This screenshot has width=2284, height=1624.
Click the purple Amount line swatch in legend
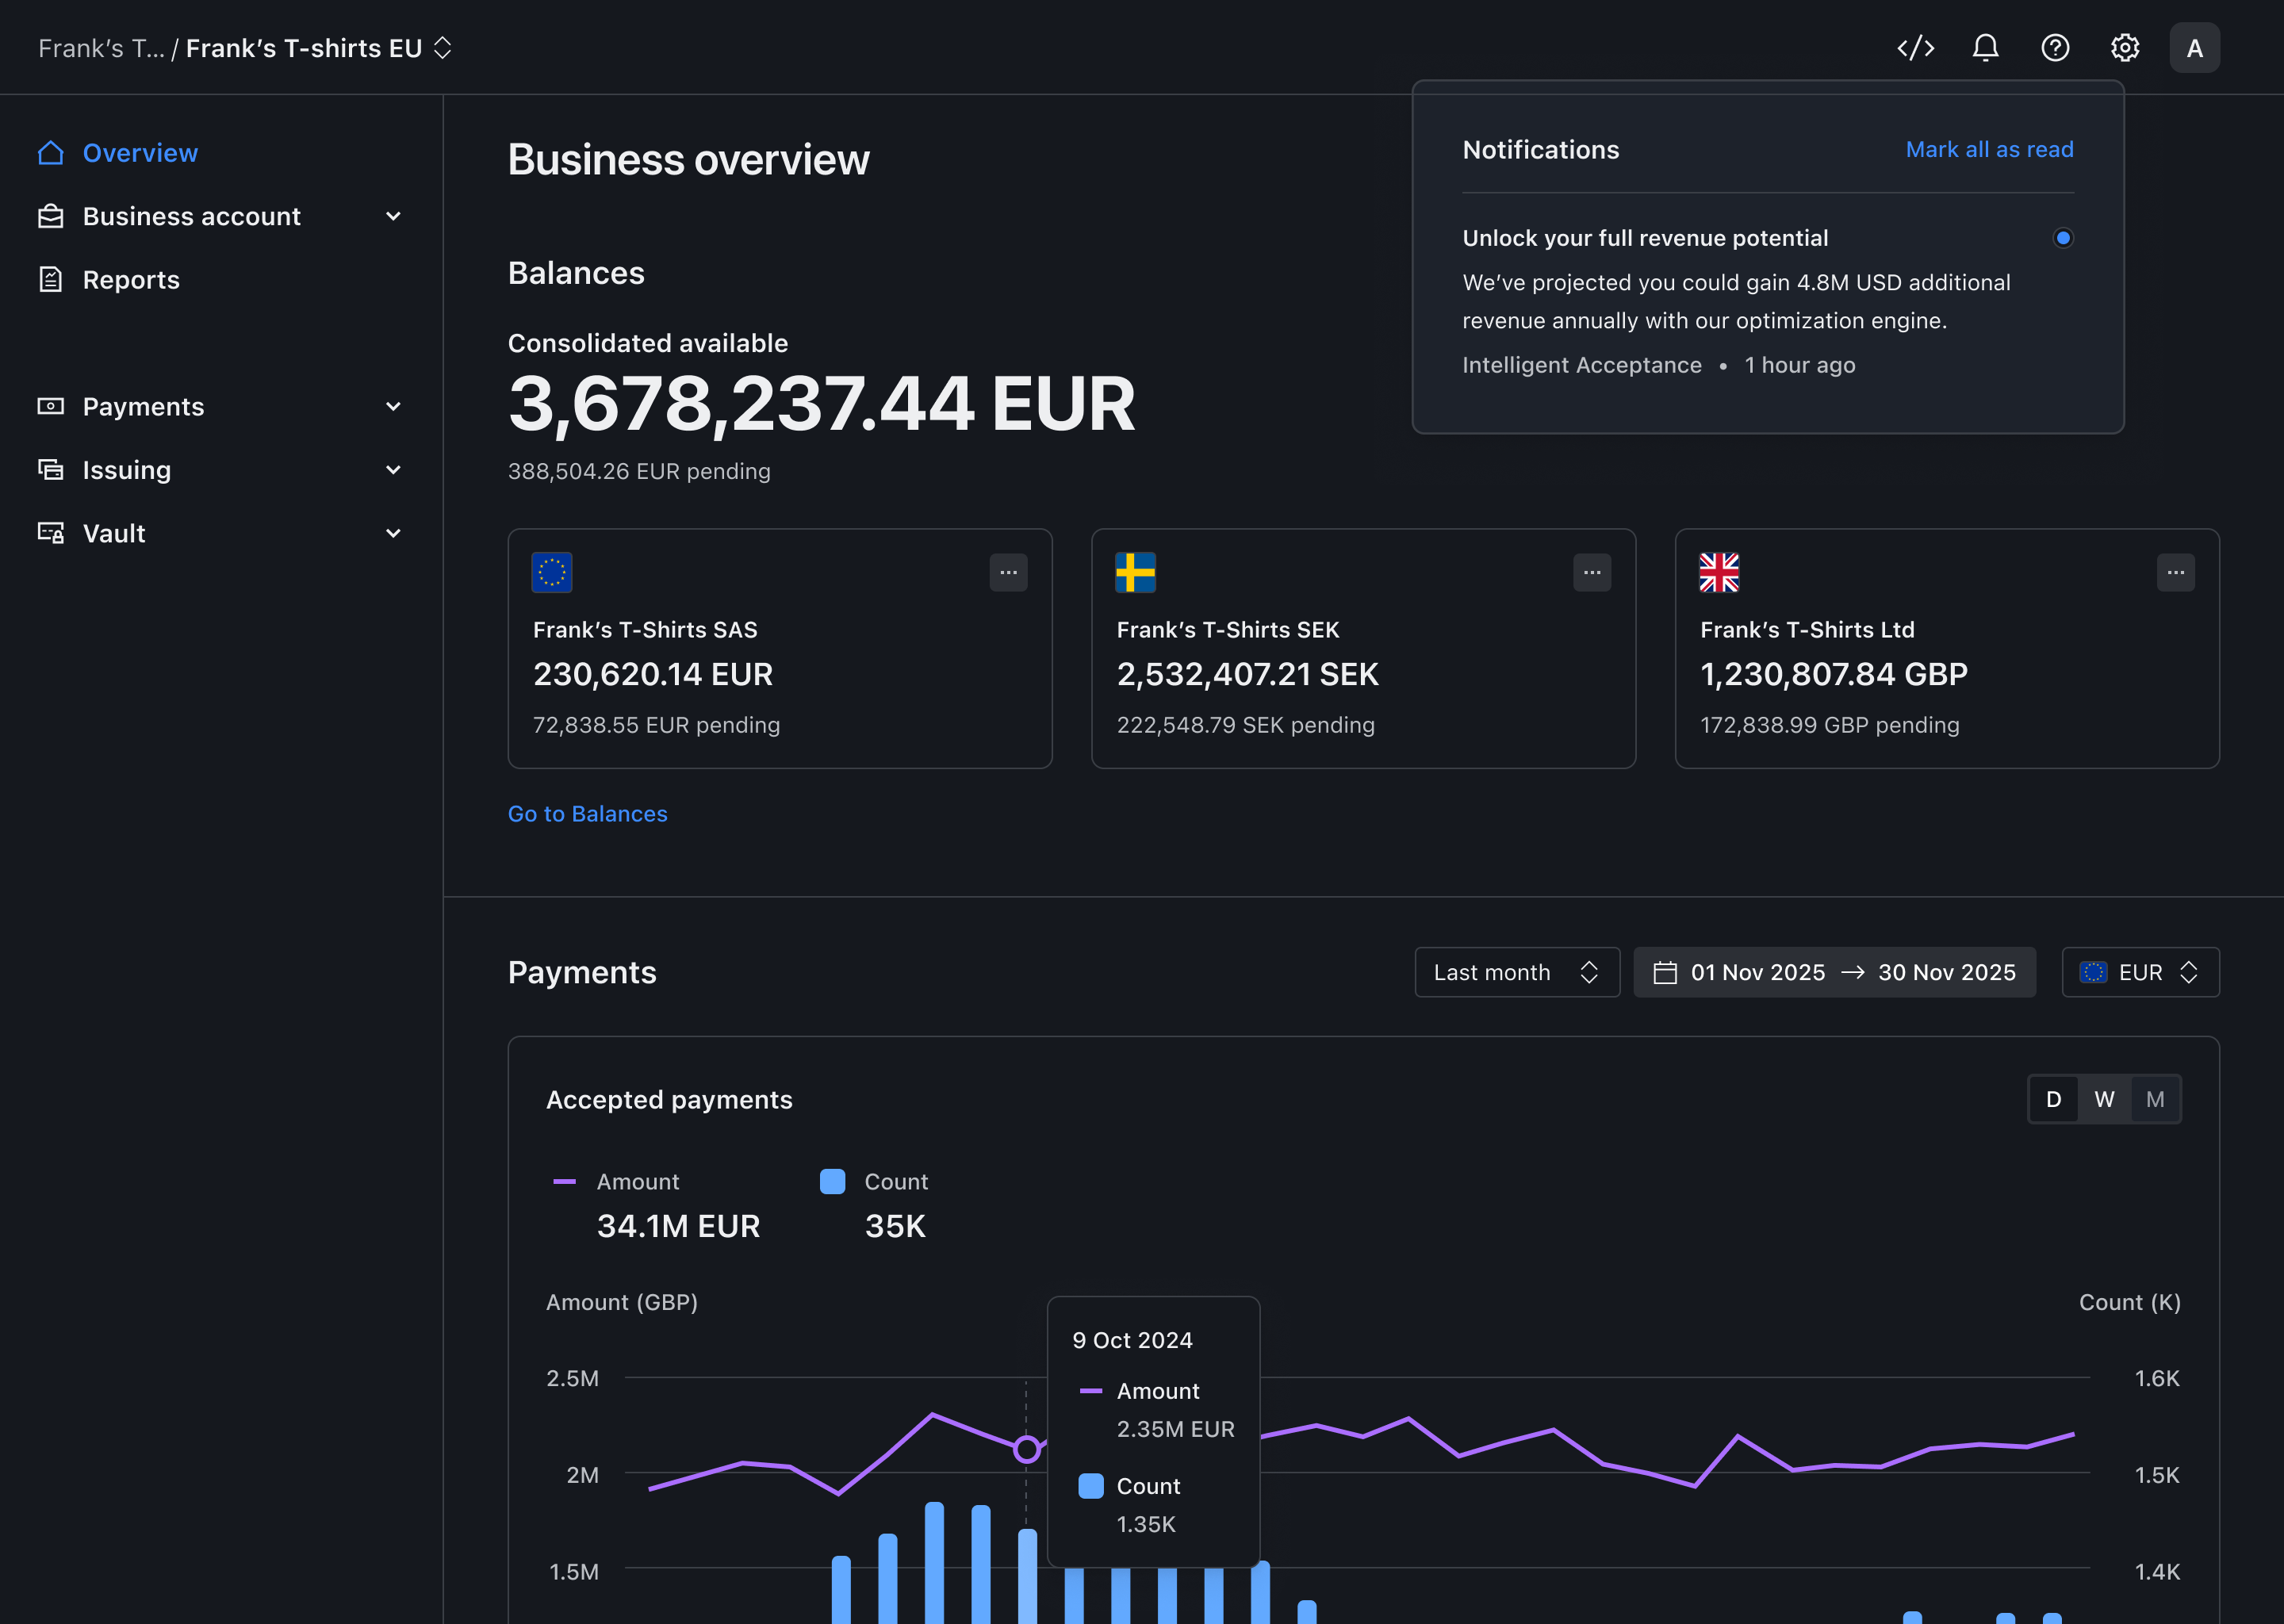click(x=564, y=1182)
